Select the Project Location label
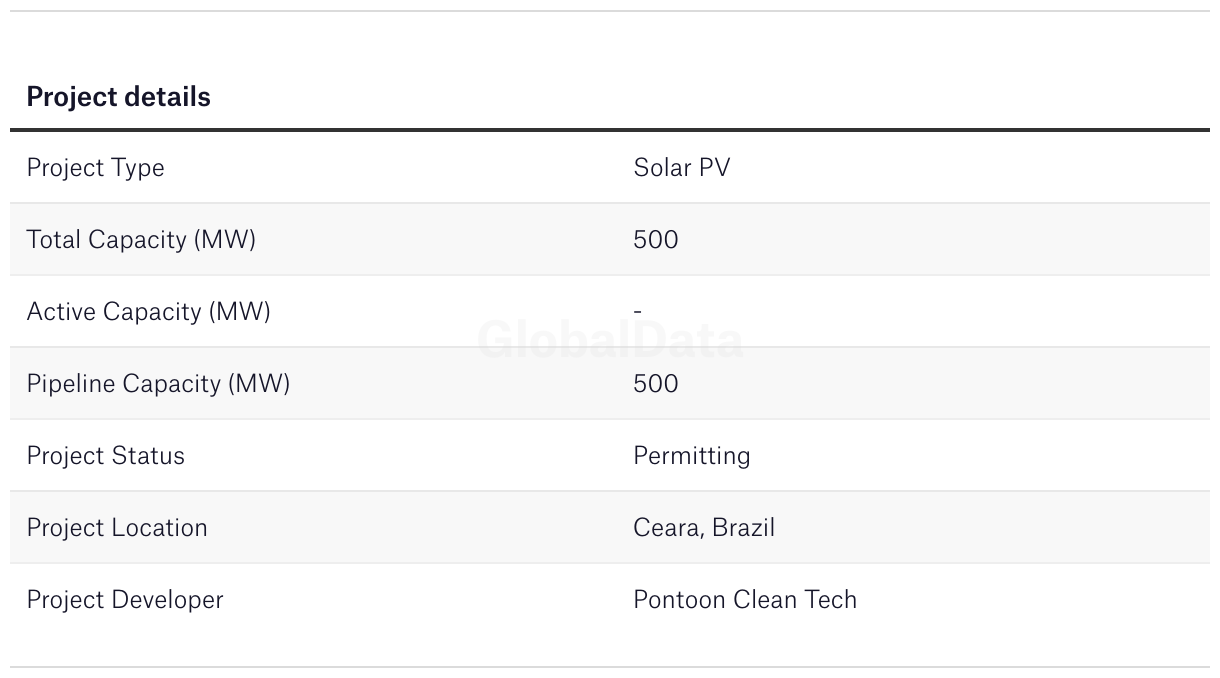This screenshot has height=678, width=1220. tap(117, 528)
